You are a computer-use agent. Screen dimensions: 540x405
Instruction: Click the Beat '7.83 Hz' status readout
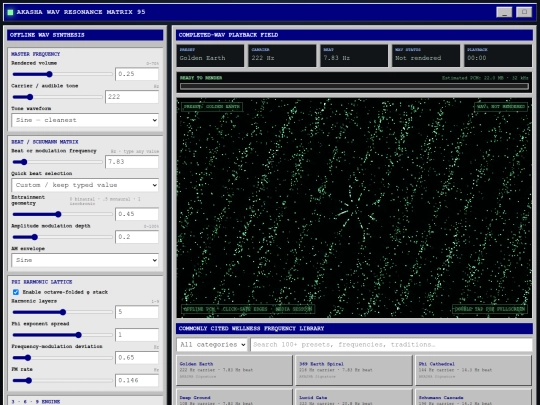354,55
